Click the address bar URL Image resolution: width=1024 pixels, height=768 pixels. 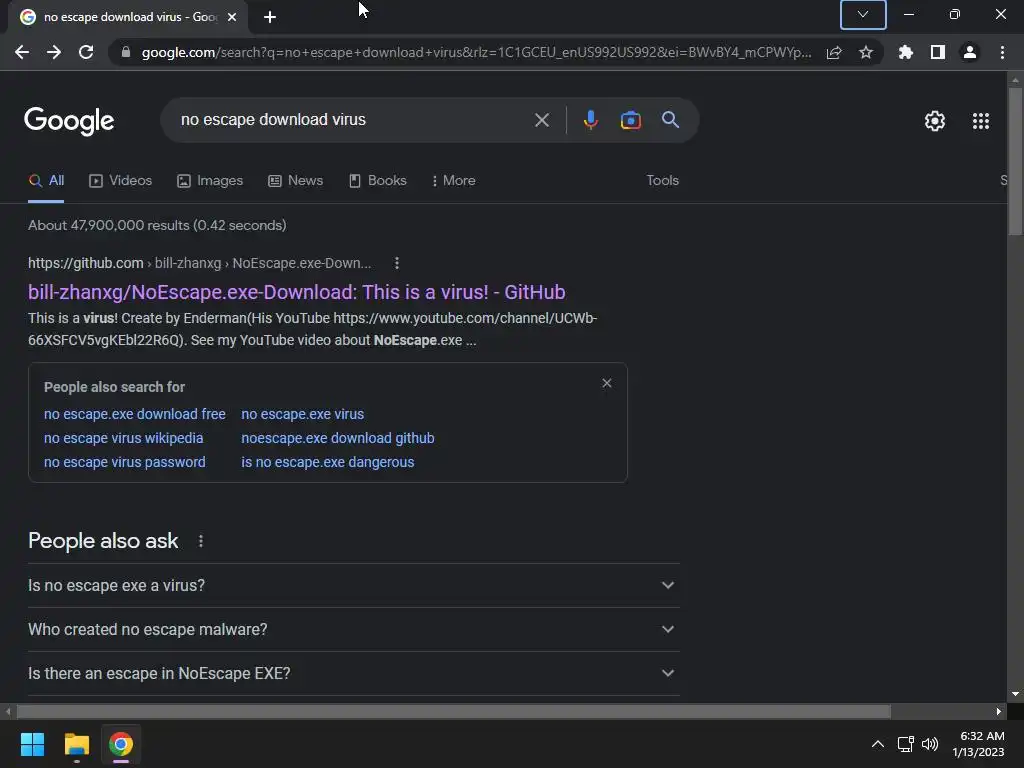tap(476, 52)
